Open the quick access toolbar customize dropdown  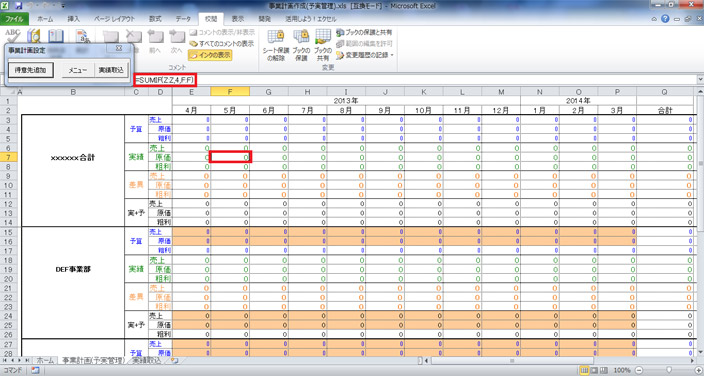(x=63, y=6)
